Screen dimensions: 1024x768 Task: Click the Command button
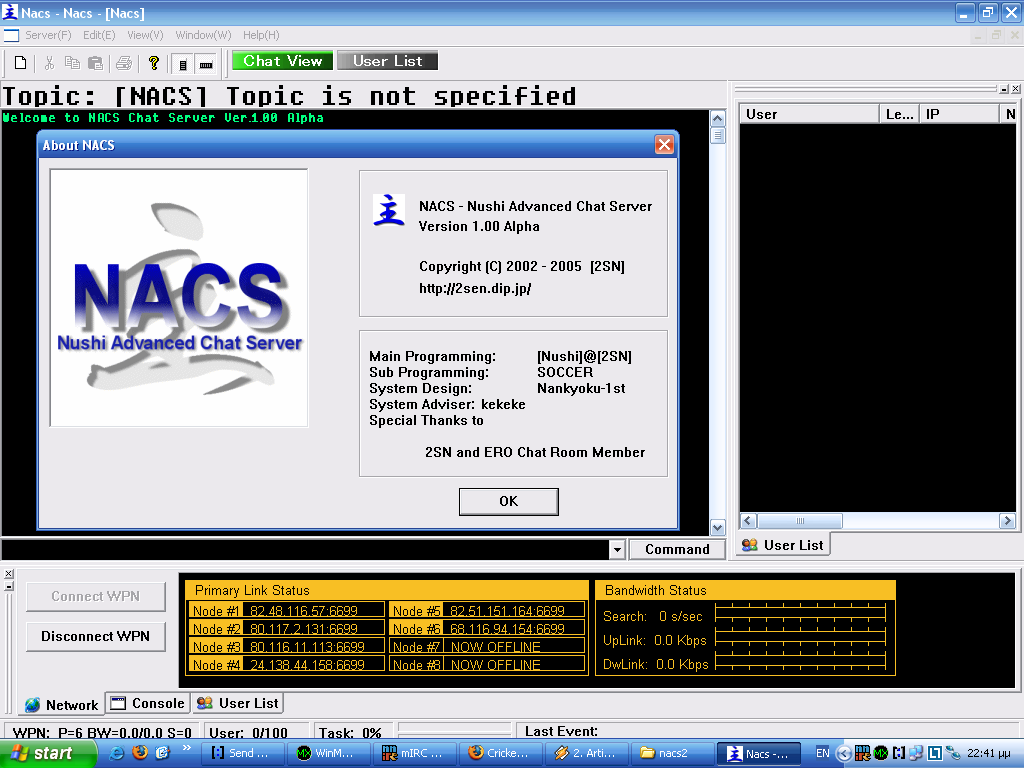[677, 549]
